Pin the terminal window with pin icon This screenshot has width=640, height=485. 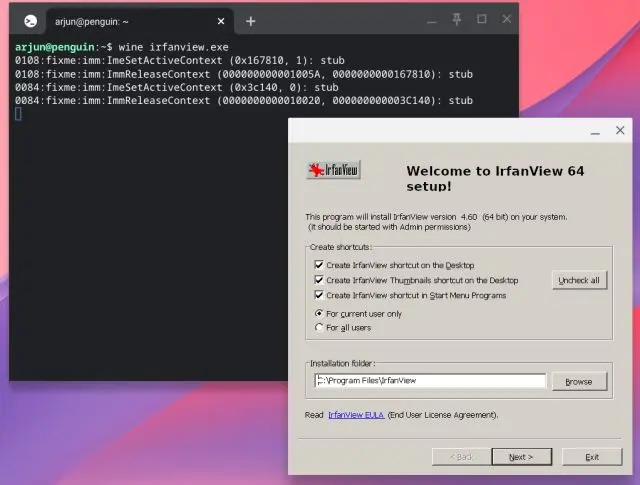point(457,19)
